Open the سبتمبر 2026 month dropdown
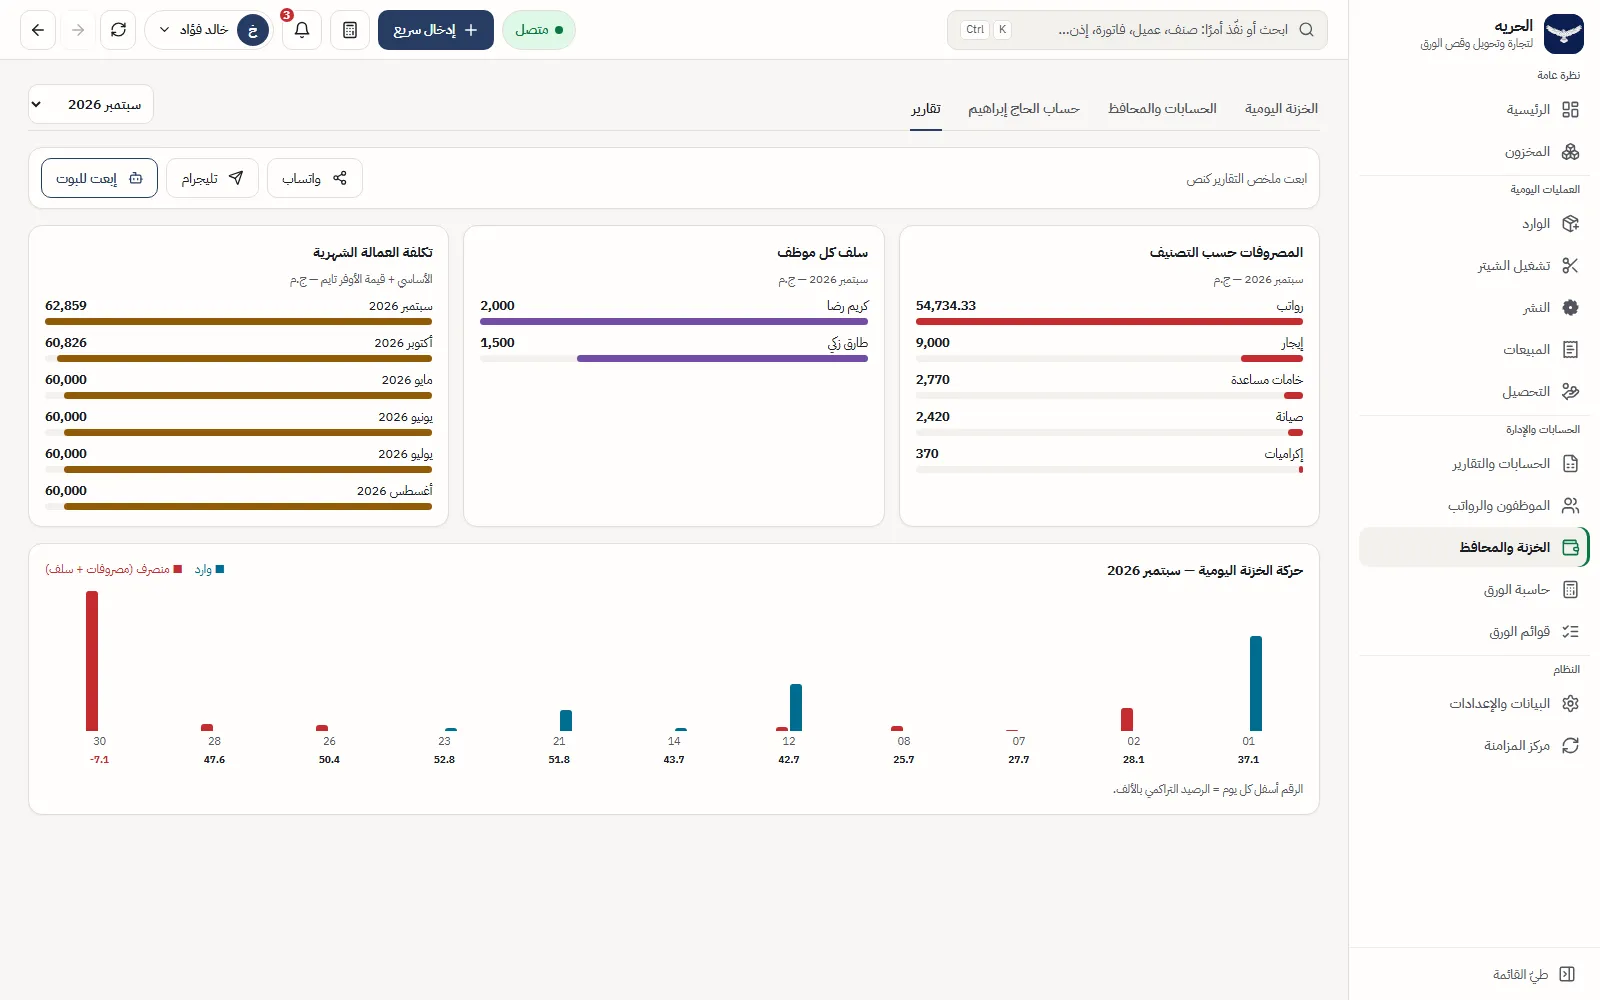Viewport: 1600px width, 1000px height. click(91, 104)
